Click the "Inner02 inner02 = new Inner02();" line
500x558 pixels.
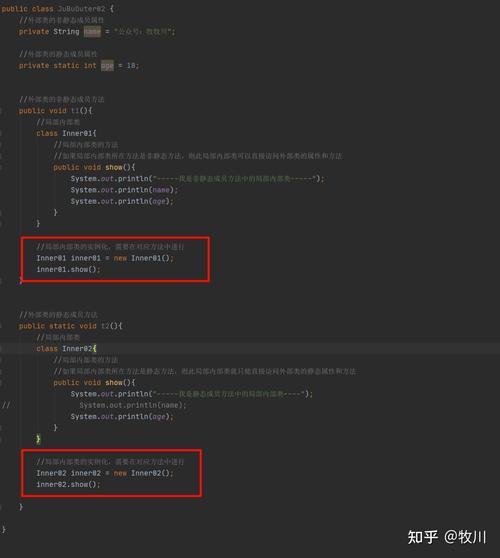pyautogui.click(x=105, y=473)
